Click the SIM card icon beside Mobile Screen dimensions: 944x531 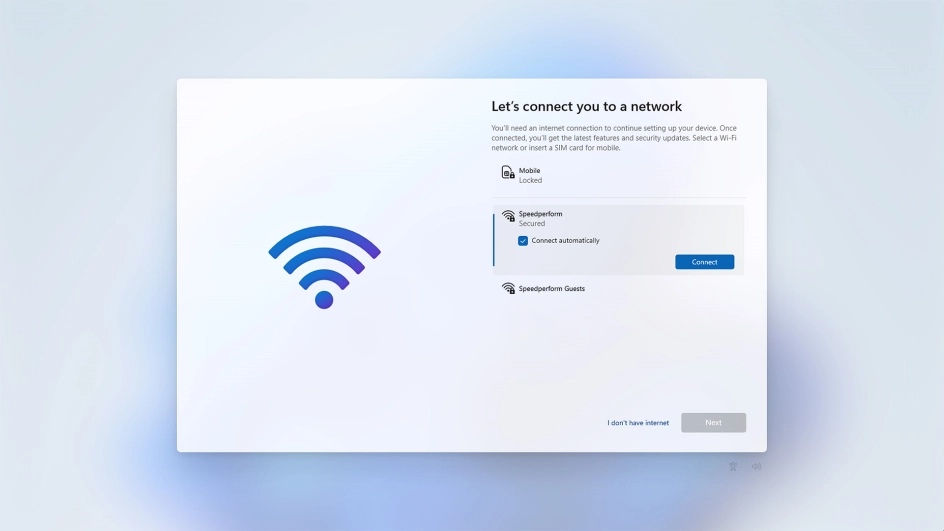(508, 173)
